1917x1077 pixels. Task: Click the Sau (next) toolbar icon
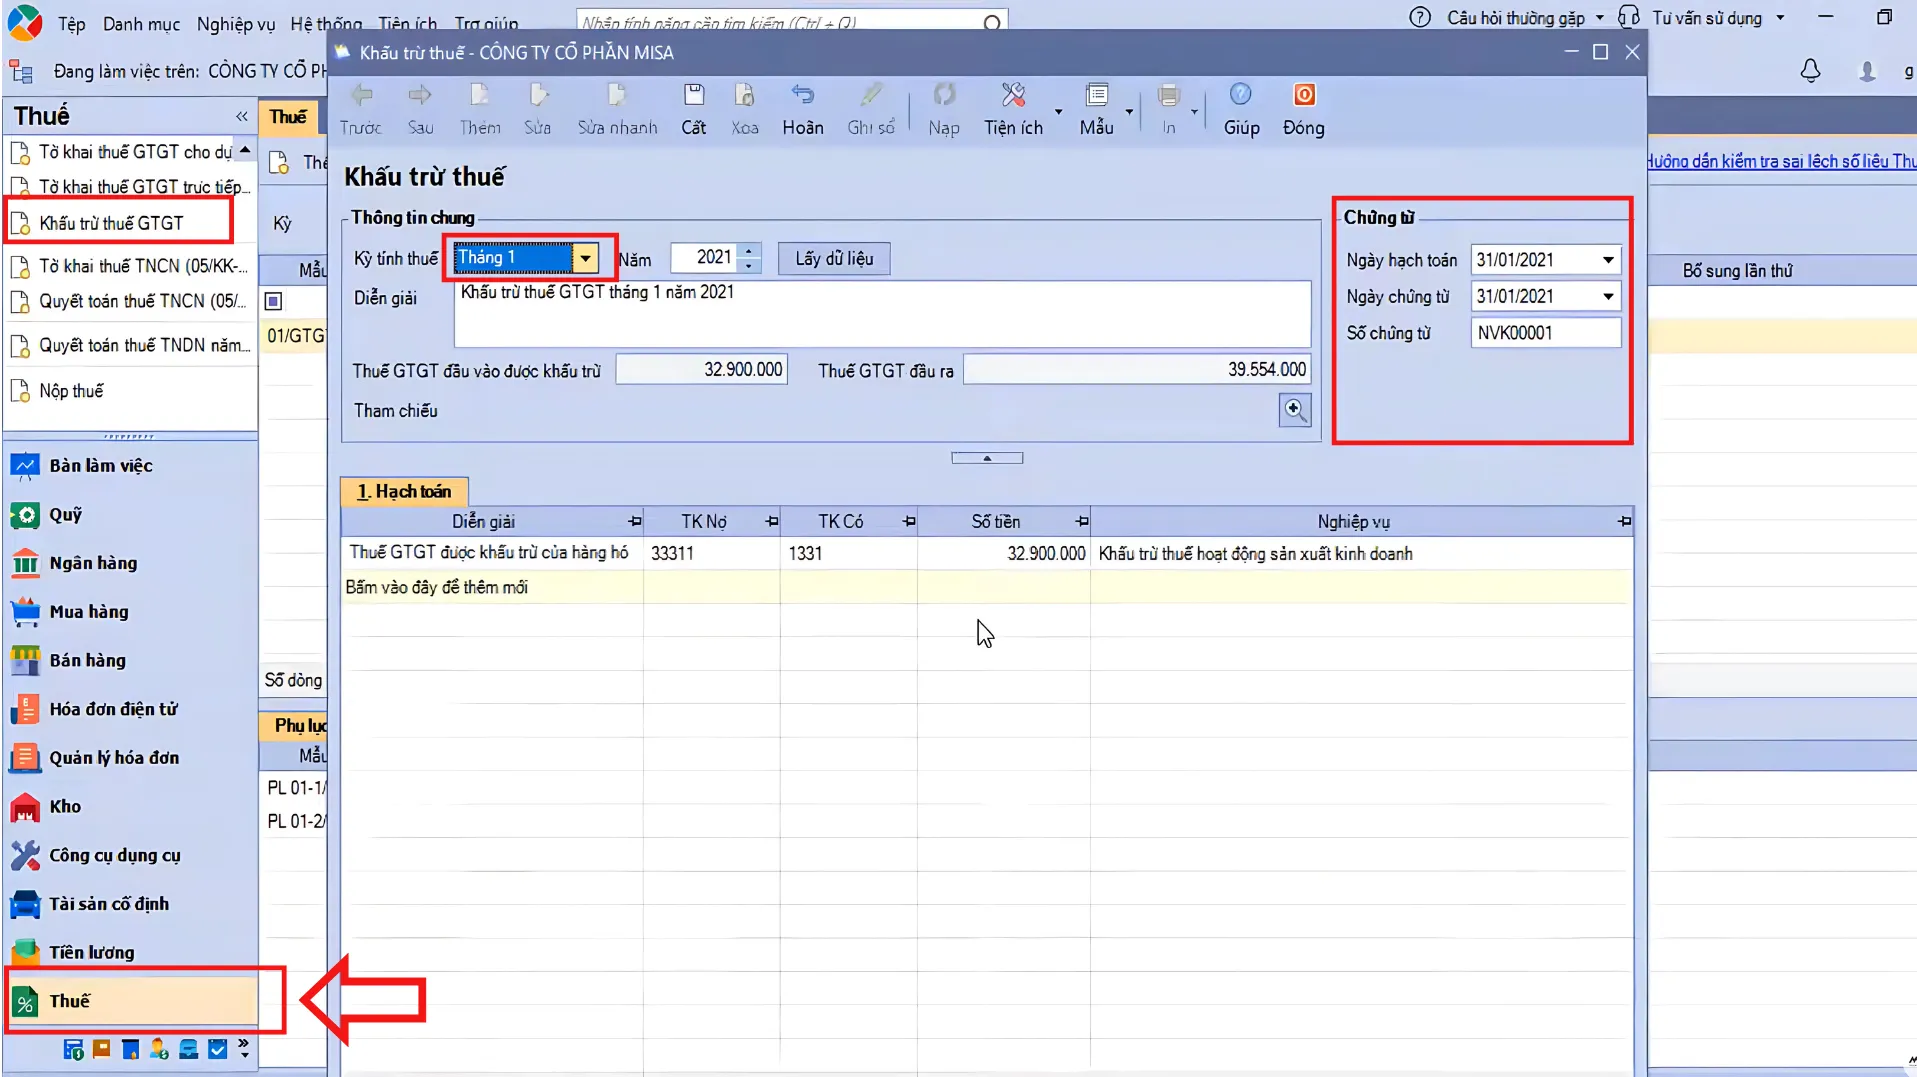pos(420,95)
